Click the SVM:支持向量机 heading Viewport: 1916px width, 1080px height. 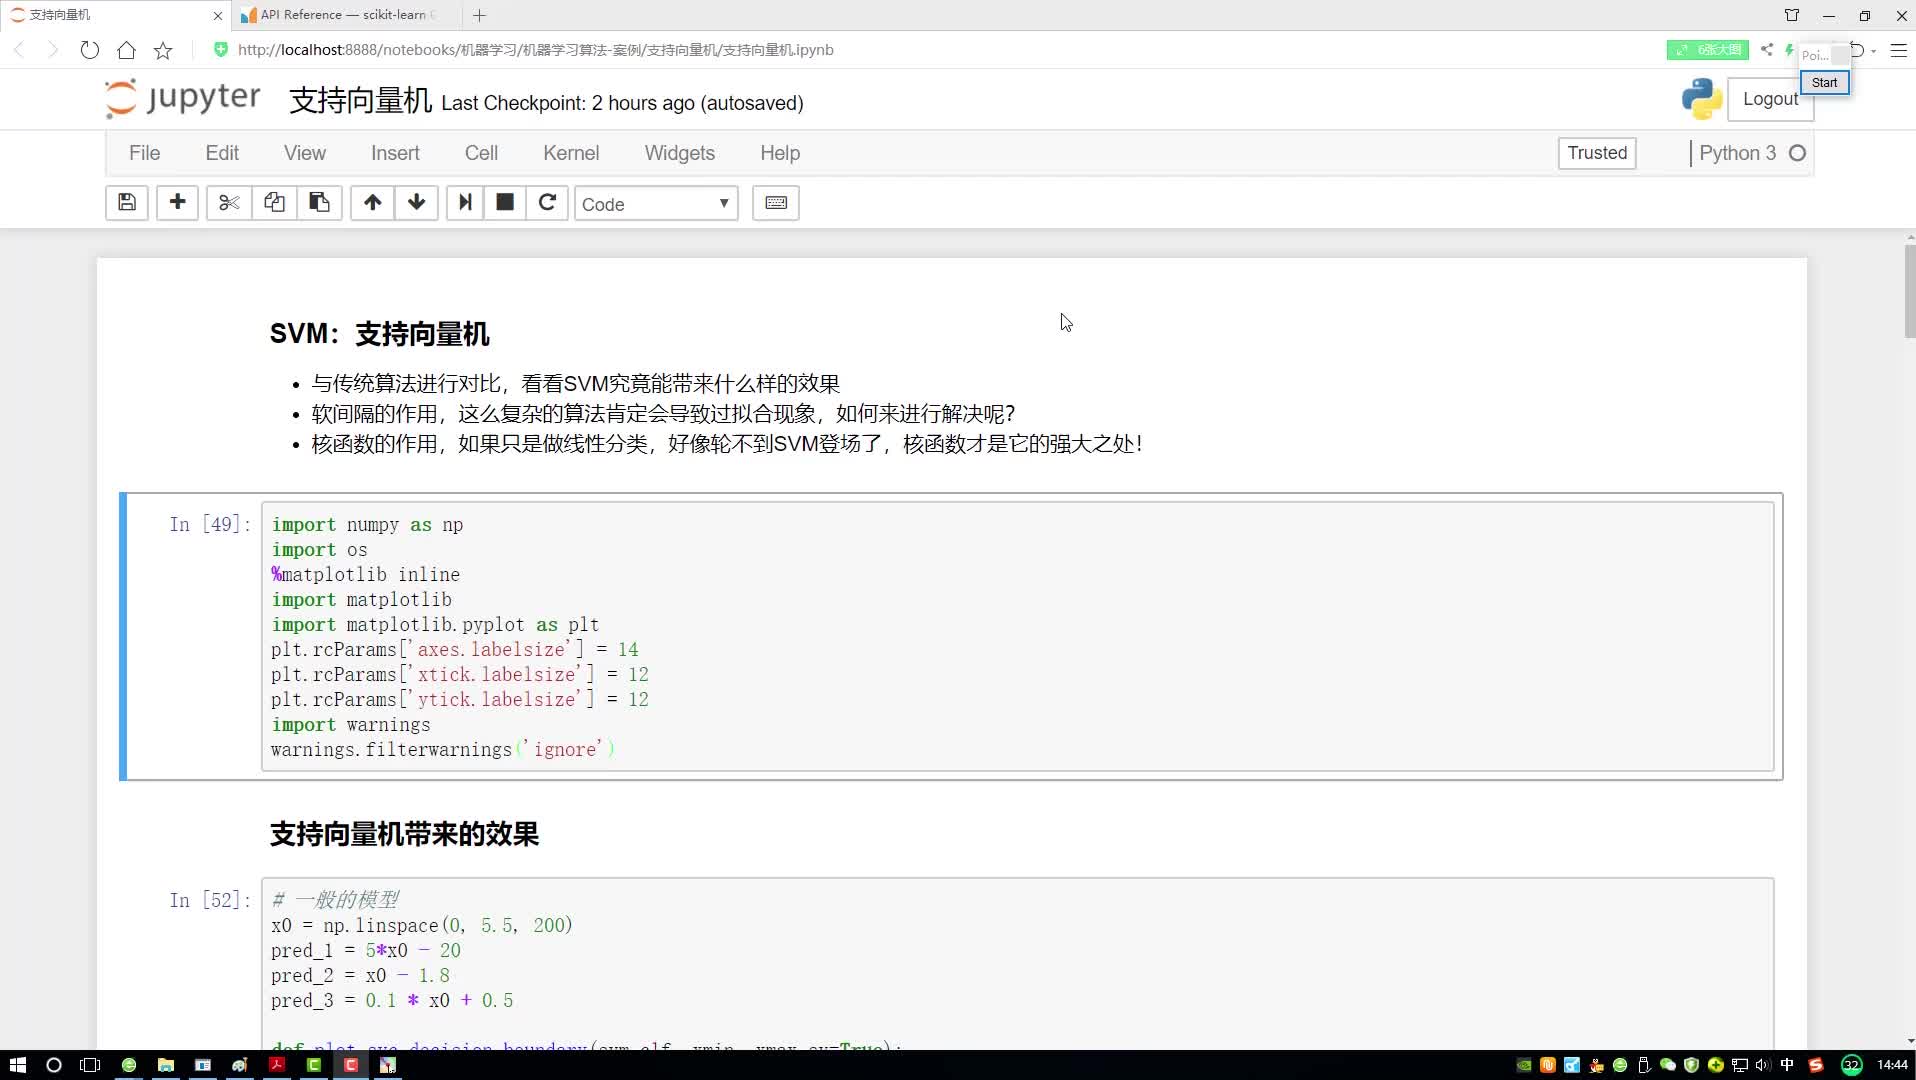tap(379, 334)
